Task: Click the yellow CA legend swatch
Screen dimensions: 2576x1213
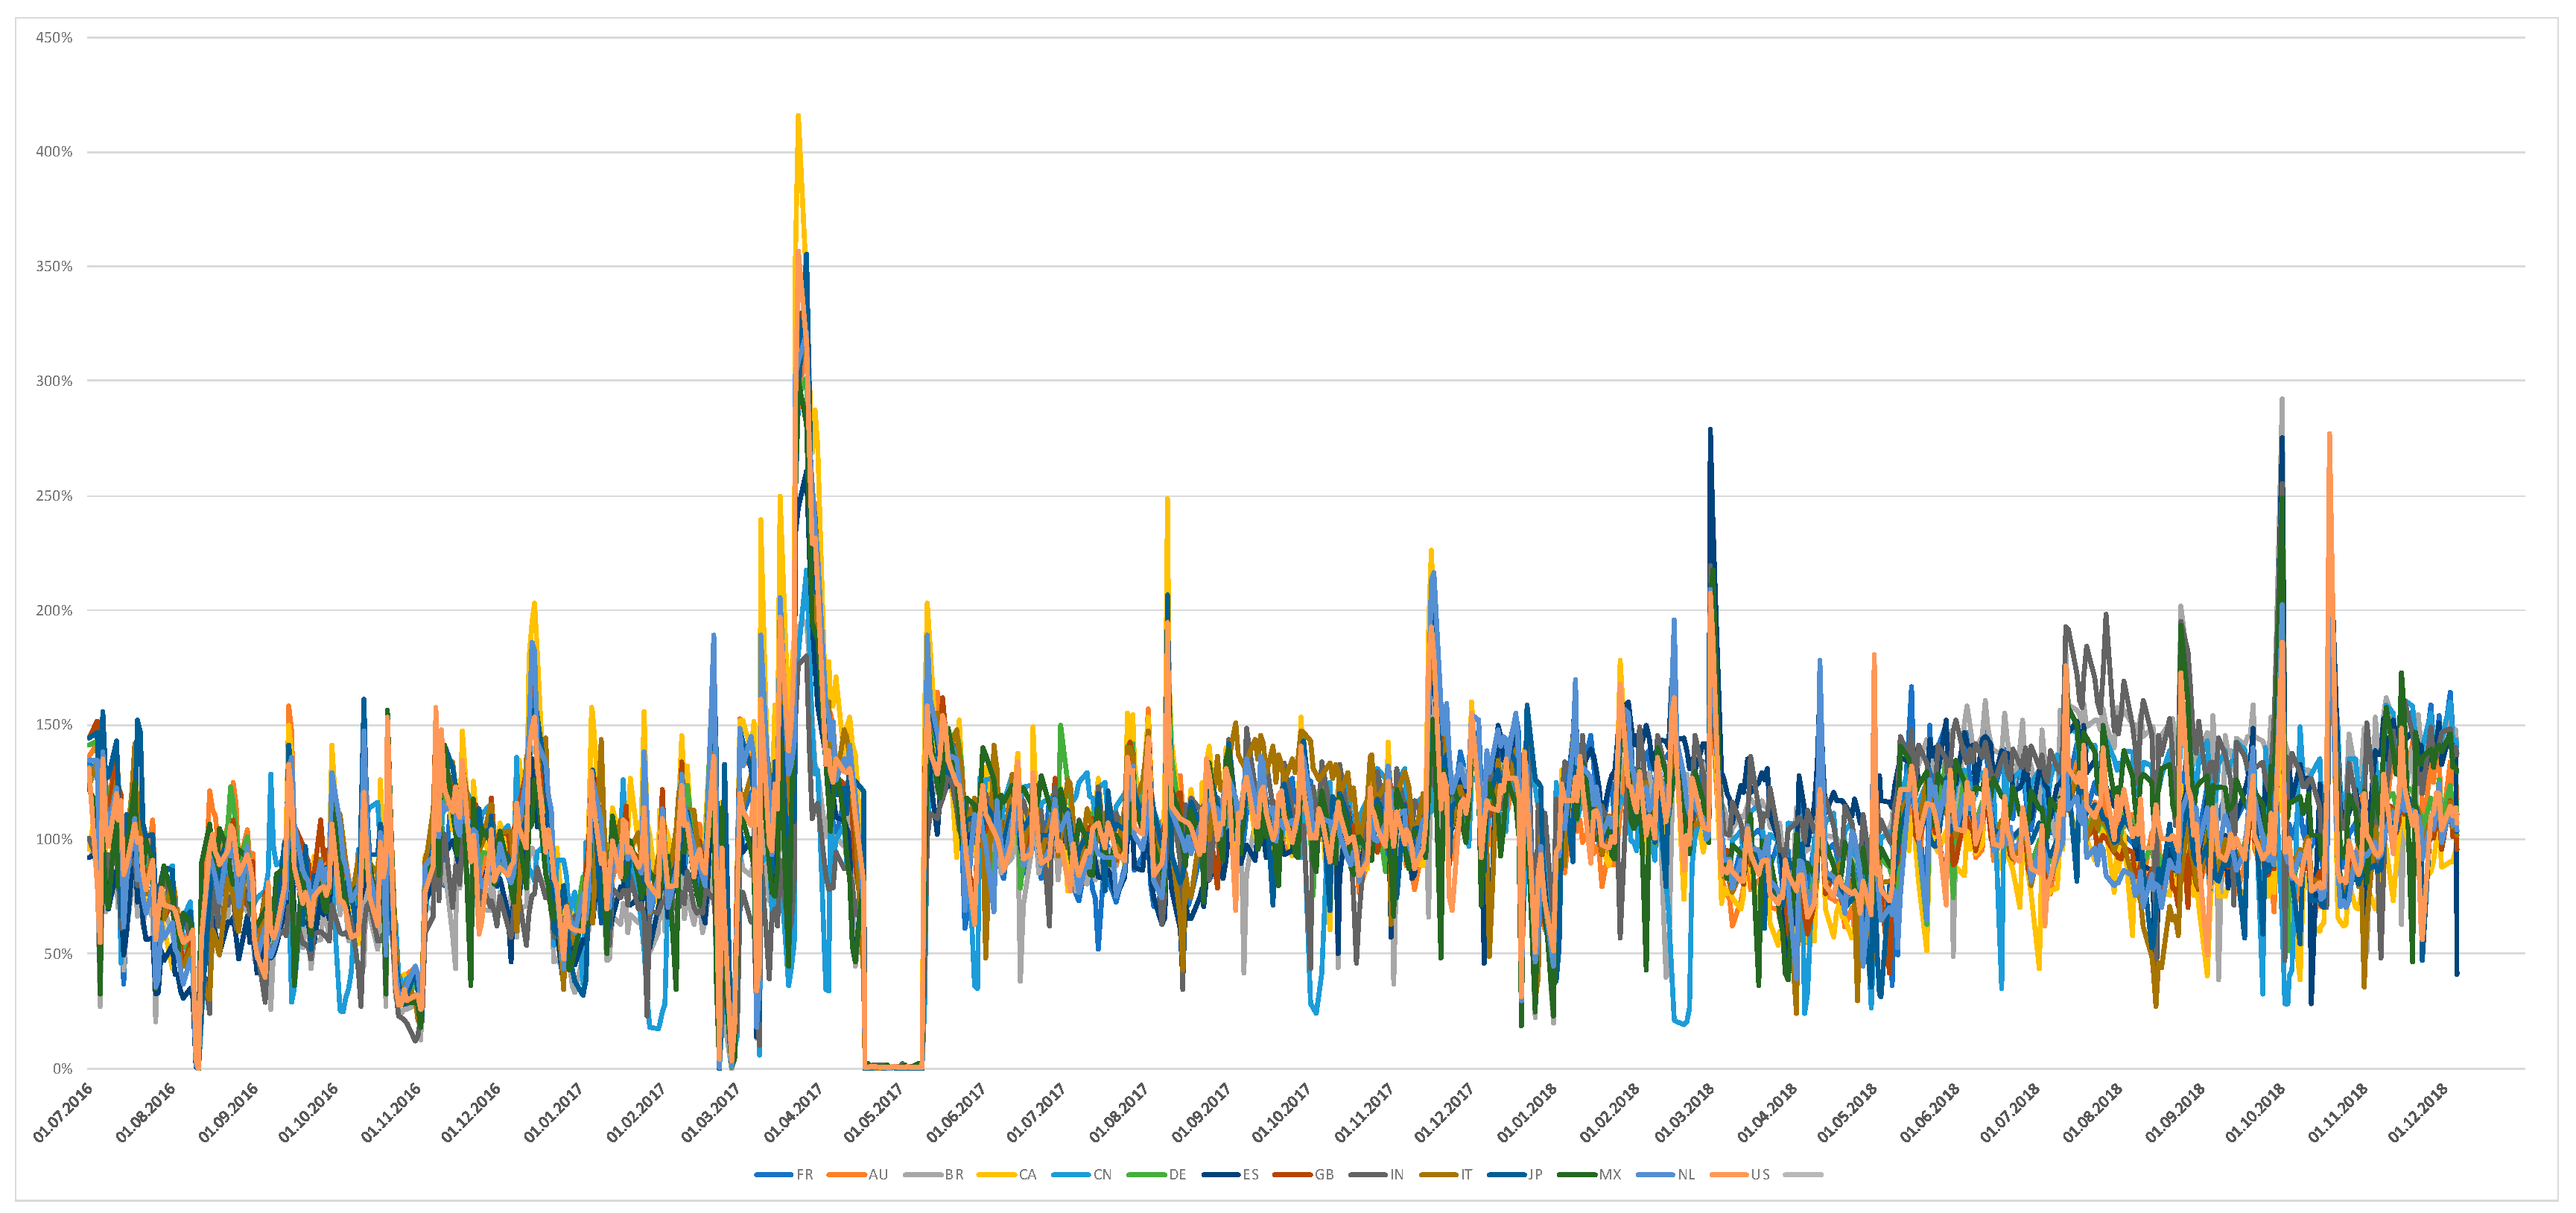Action: 996,1174
